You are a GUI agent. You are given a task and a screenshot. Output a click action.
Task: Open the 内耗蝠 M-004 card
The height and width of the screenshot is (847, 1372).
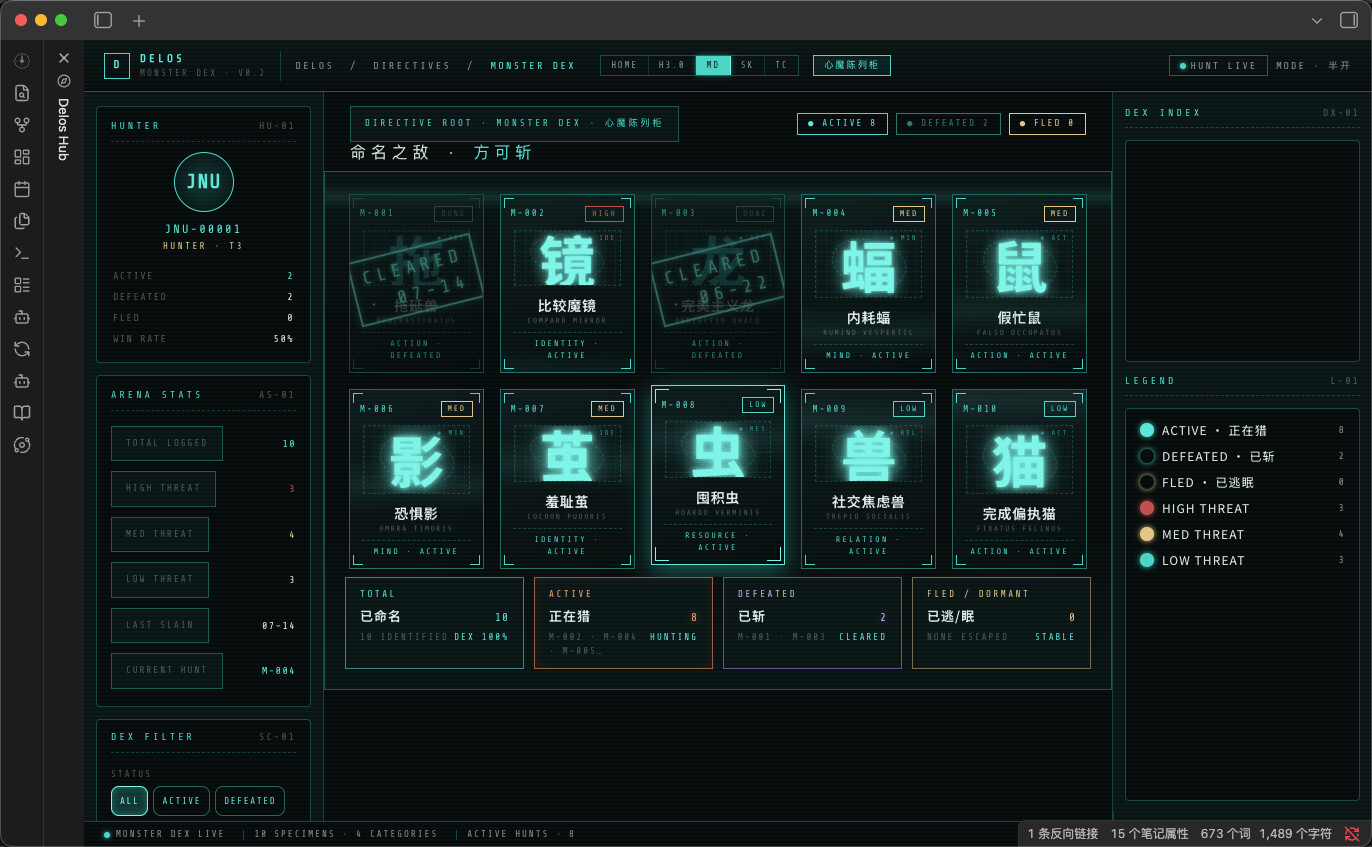[x=868, y=283]
